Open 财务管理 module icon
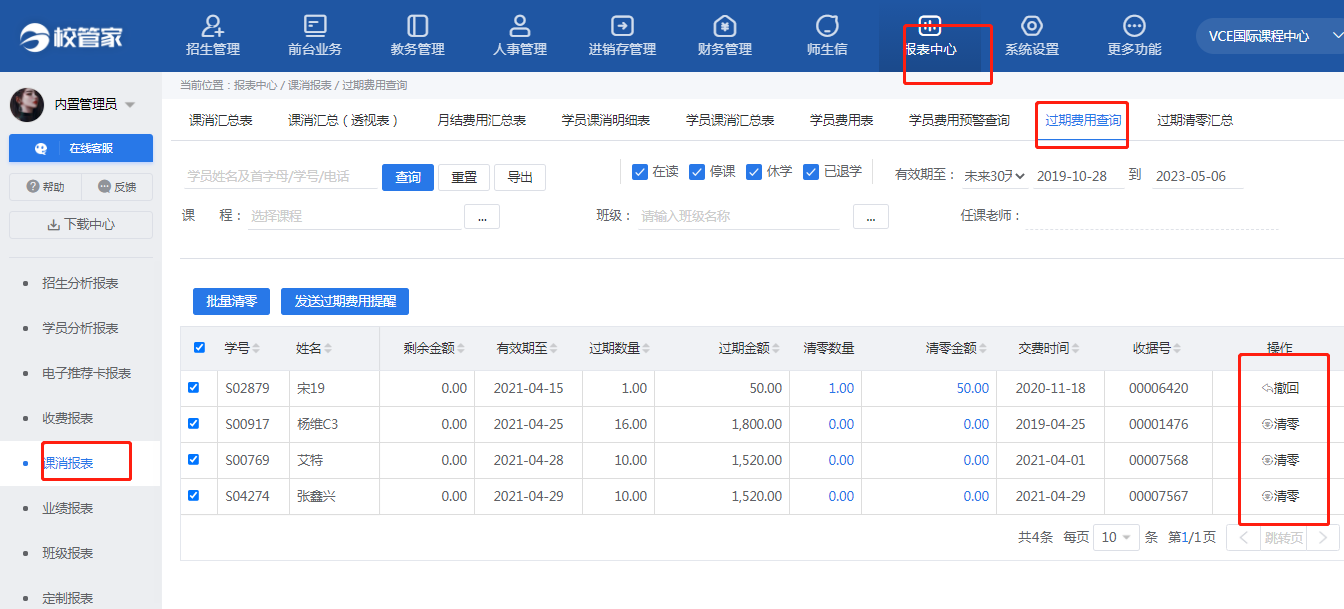This screenshot has width=1344, height=609. (x=725, y=26)
